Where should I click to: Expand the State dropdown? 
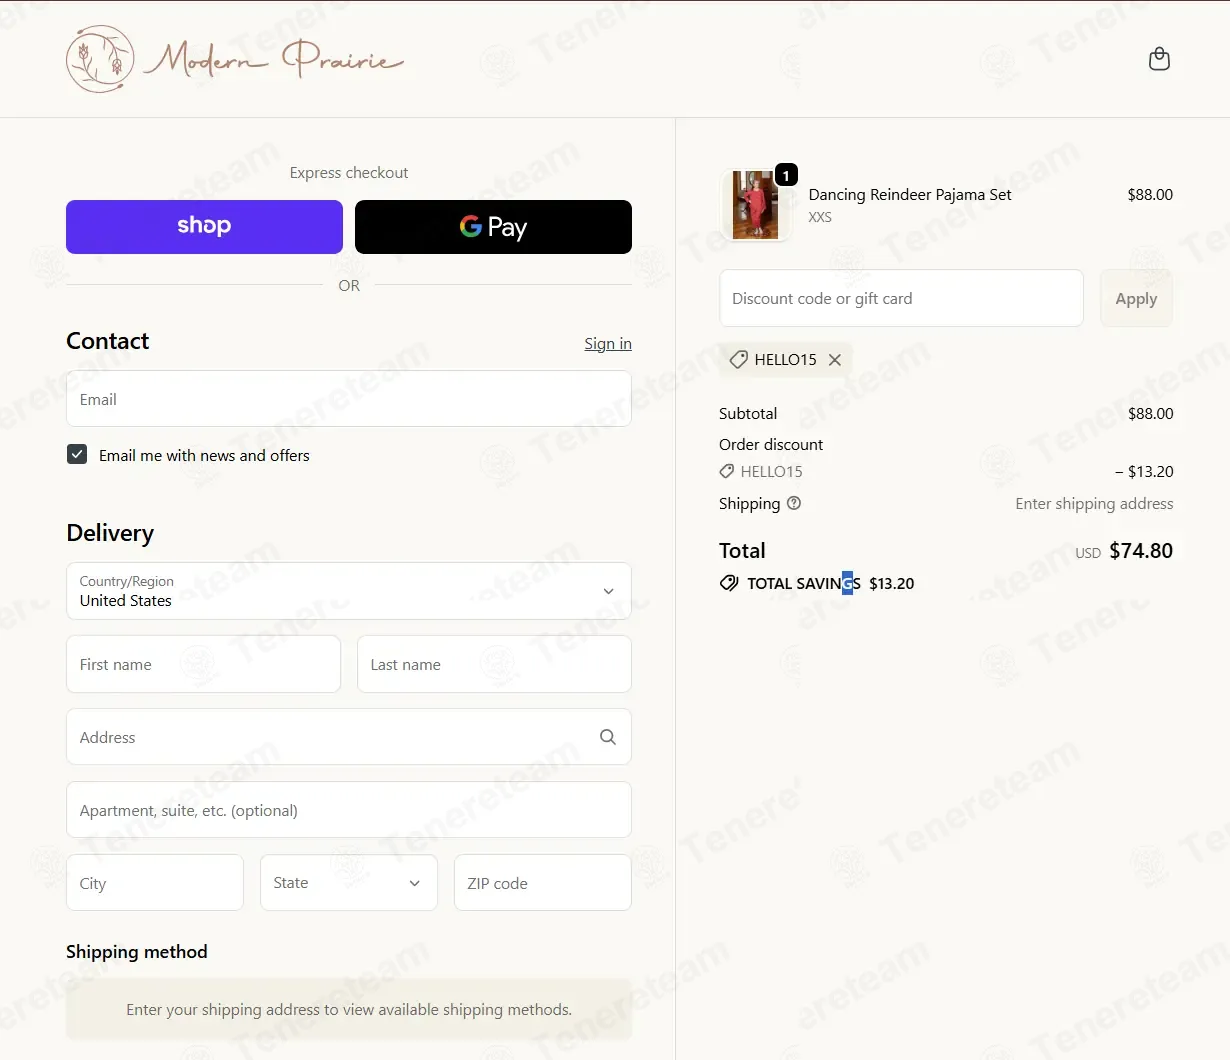(349, 883)
